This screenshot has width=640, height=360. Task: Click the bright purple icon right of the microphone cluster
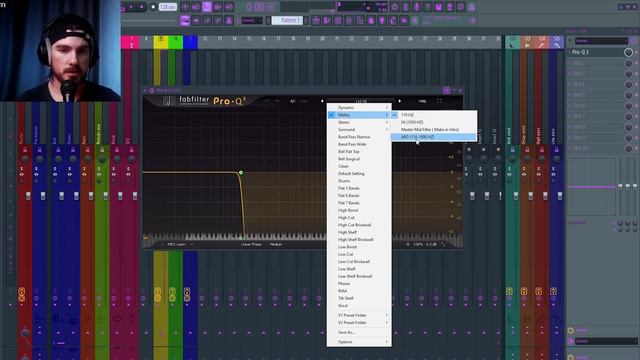point(438,7)
